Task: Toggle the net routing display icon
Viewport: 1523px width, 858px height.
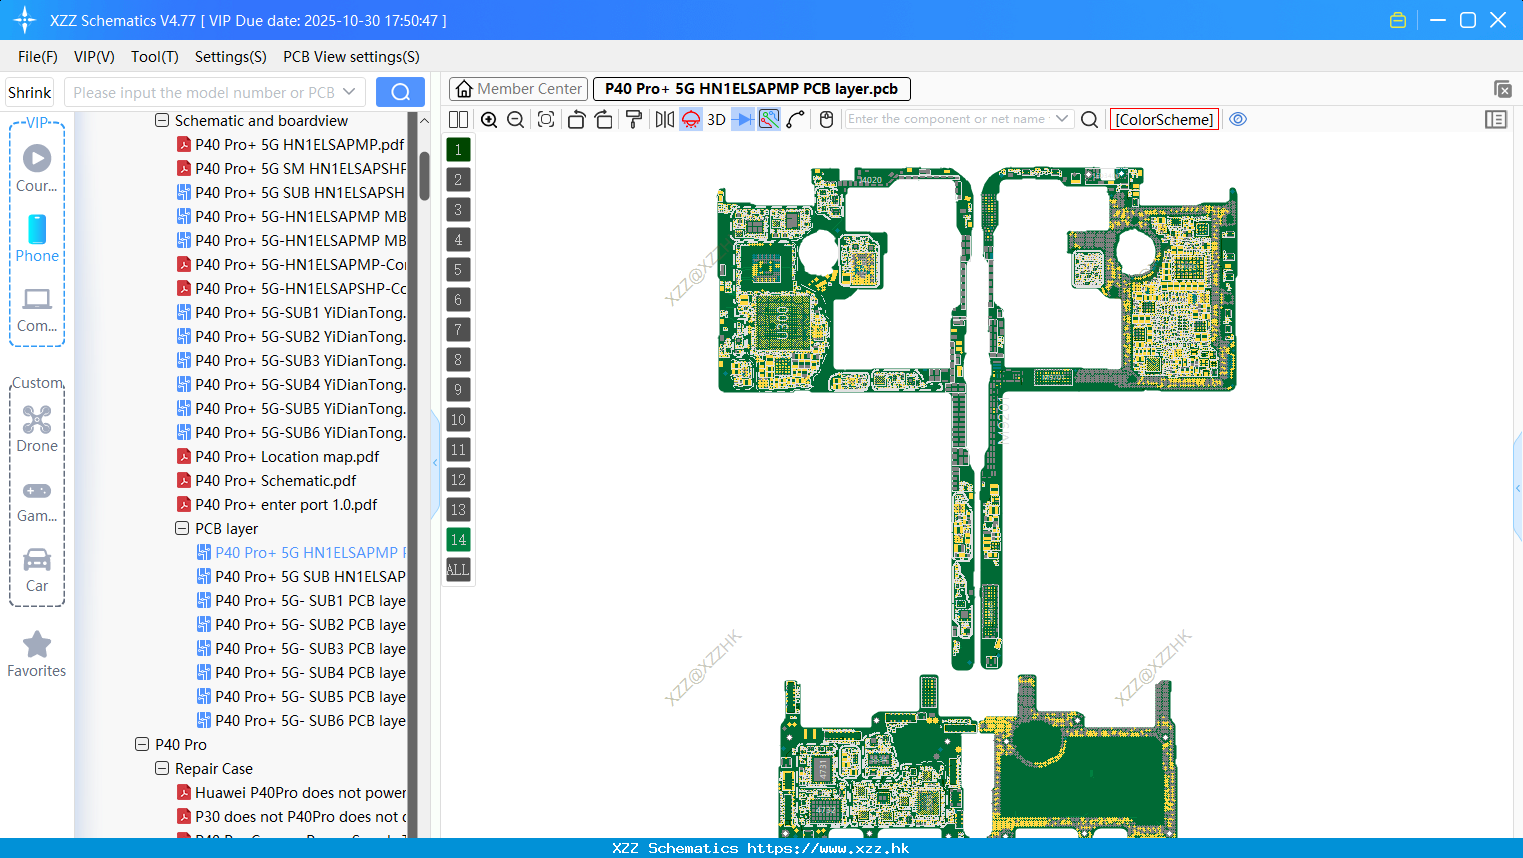Action: (x=769, y=119)
